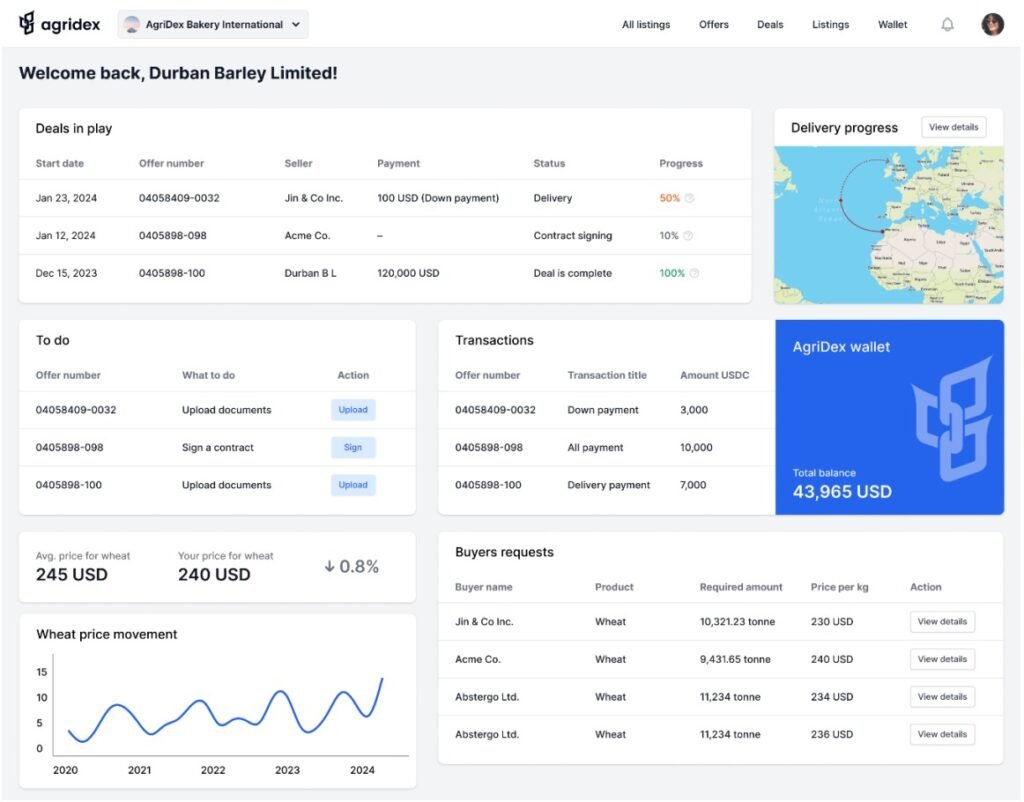Viewport: 1024px width, 802px height.
Task: Click the delivery progress map thumbnail
Action: click(x=888, y=225)
